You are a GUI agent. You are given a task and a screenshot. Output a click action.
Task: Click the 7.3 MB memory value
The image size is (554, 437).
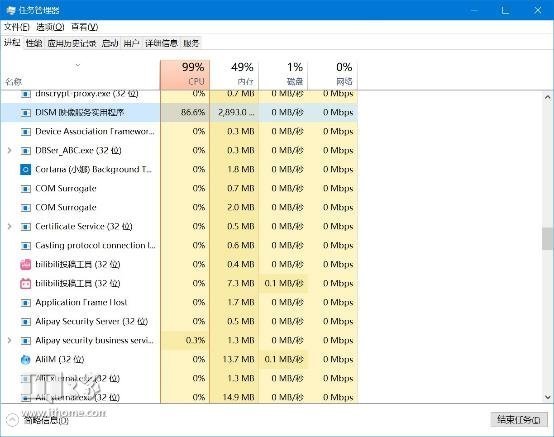pyautogui.click(x=241, y=283)
